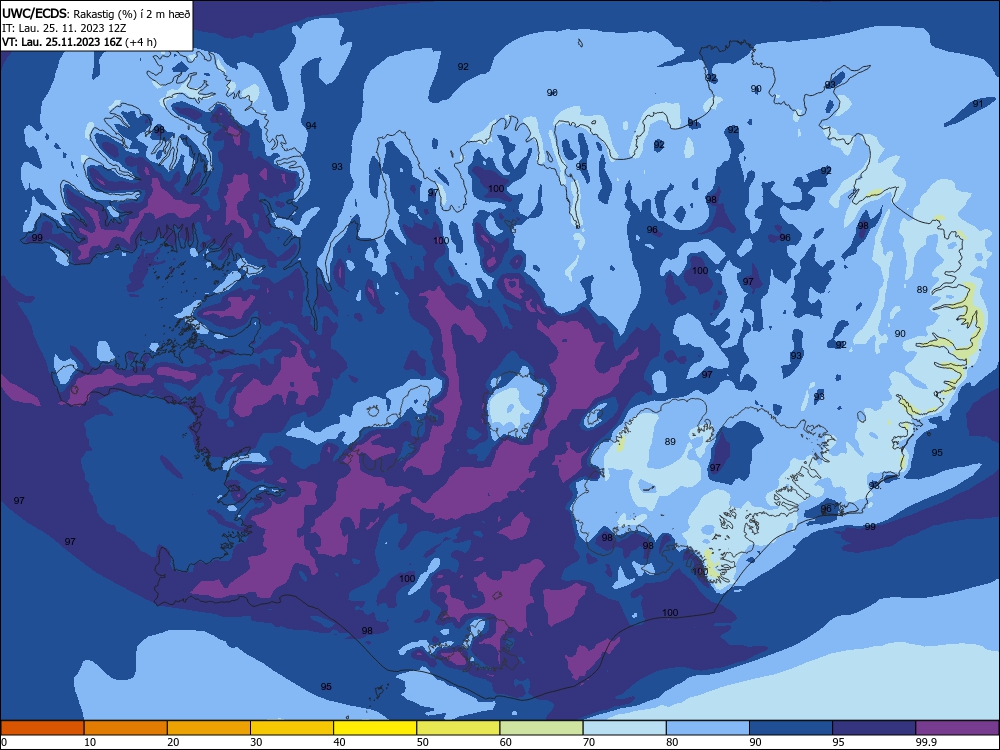
Task: Click the legend label "20"
Action: tap(173, 742)
